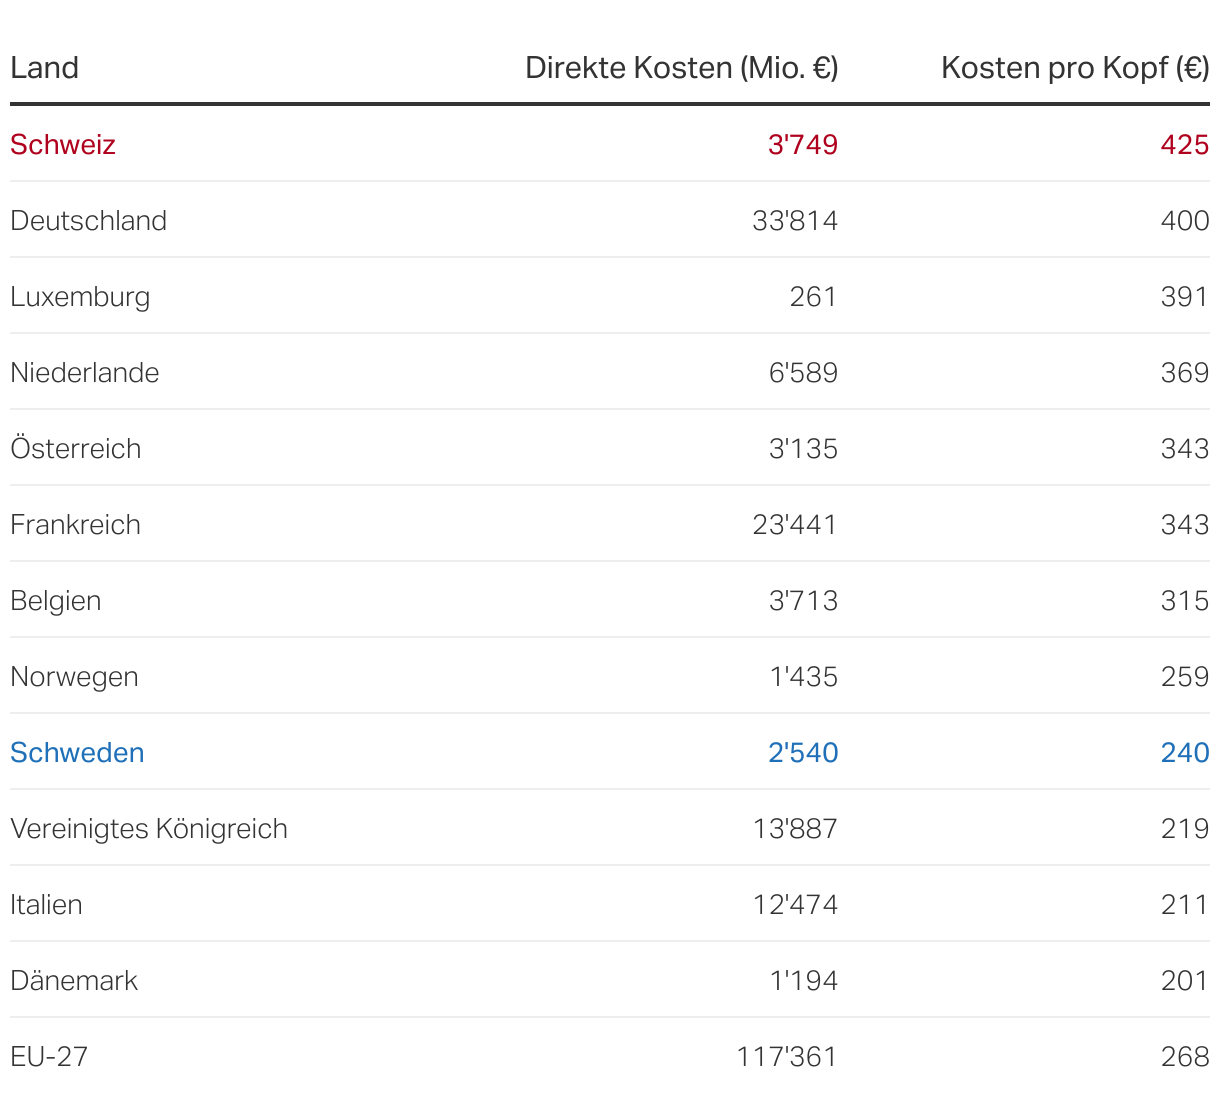Viewport: 1220px width, 1102px height.
Task: Select the Niederlande row label
Action: (x=85, y=373)
